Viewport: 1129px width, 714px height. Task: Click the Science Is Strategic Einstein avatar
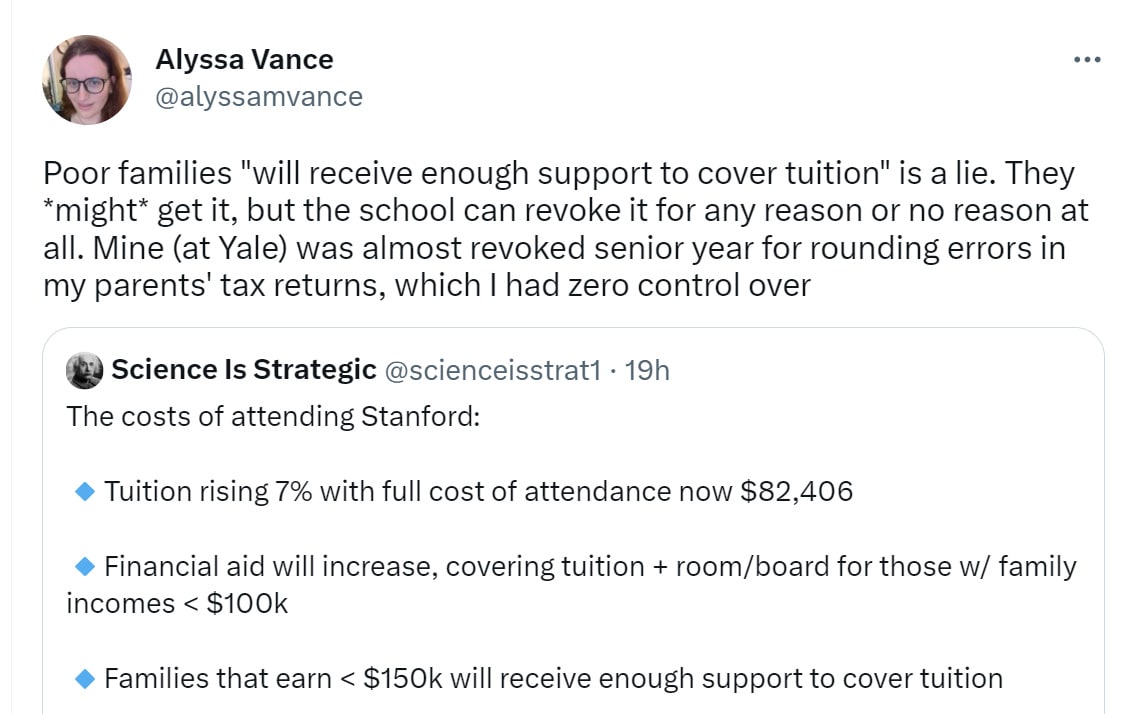point(84,371)
